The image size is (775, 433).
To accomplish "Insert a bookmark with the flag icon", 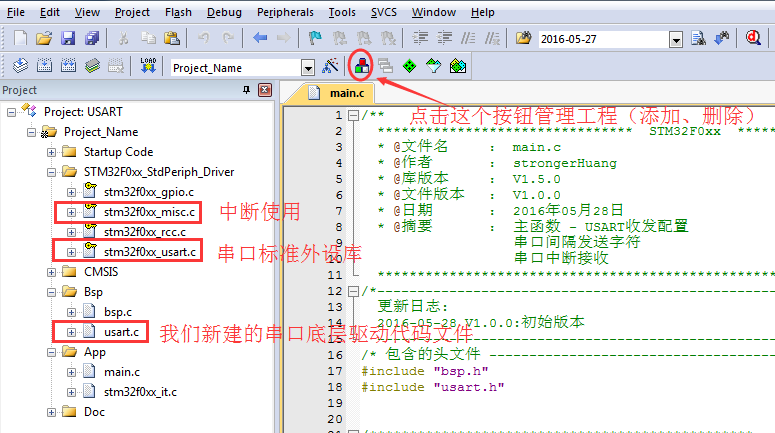I will [x=315, y=38].
